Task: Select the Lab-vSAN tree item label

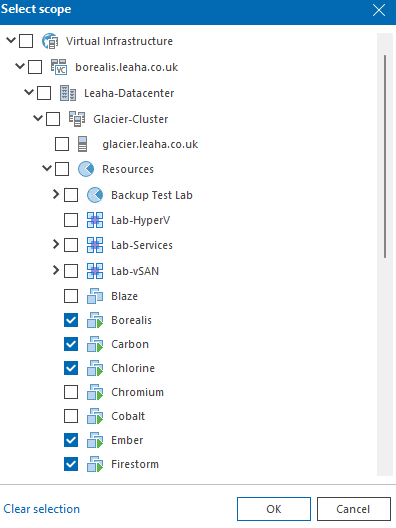Action: point(135,271)
